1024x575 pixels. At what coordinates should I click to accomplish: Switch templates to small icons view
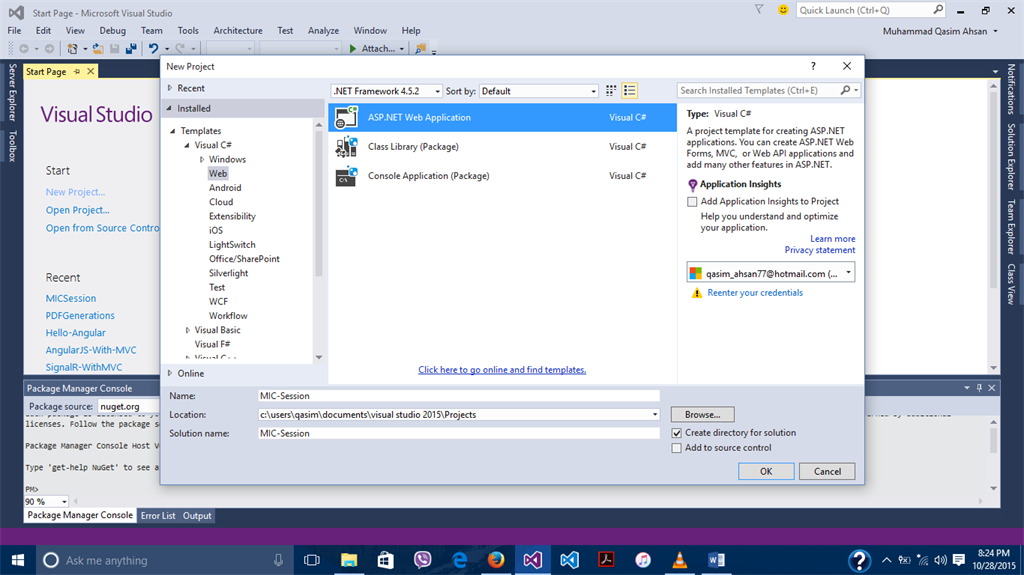point(611,91)
